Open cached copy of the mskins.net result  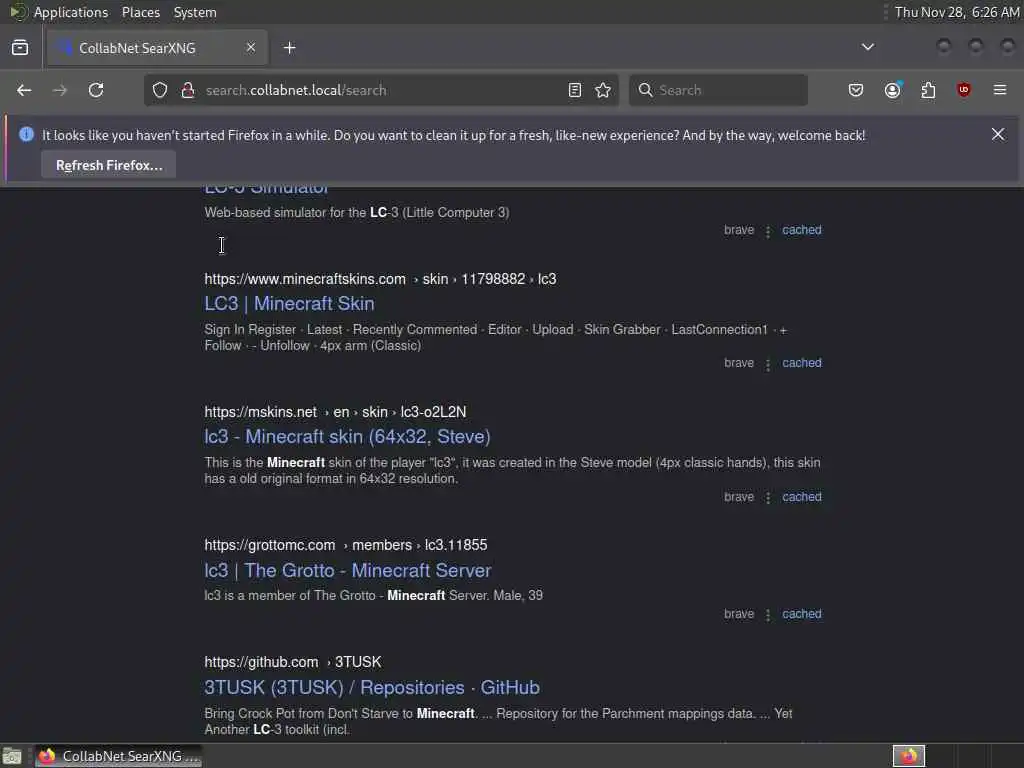(x=802, y=497)
